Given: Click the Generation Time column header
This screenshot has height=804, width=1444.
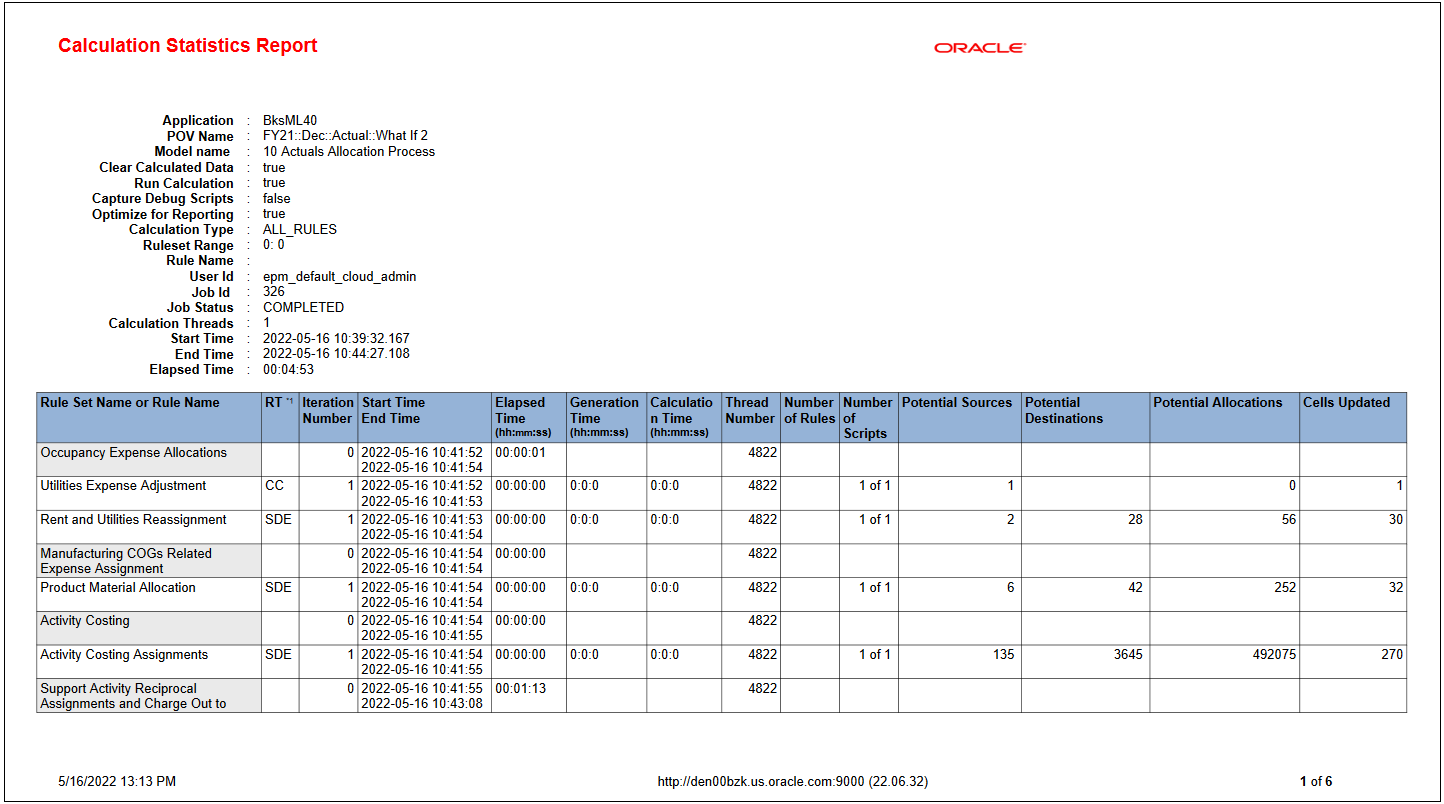Looking at the screenshot, I should (x=604, y=417).
